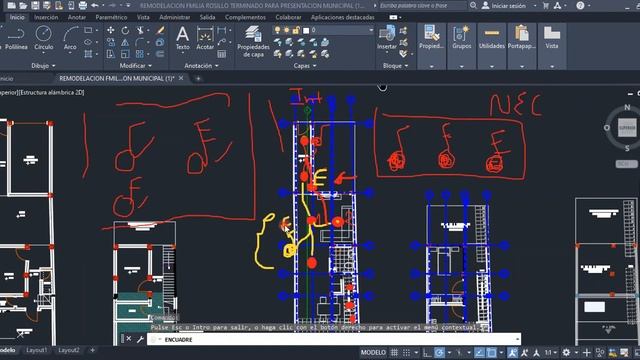The width and height of the screenshot is (640, 360).
Task: Open the Paramétrico ribbon tab
Action: click(x=111, y=17)
